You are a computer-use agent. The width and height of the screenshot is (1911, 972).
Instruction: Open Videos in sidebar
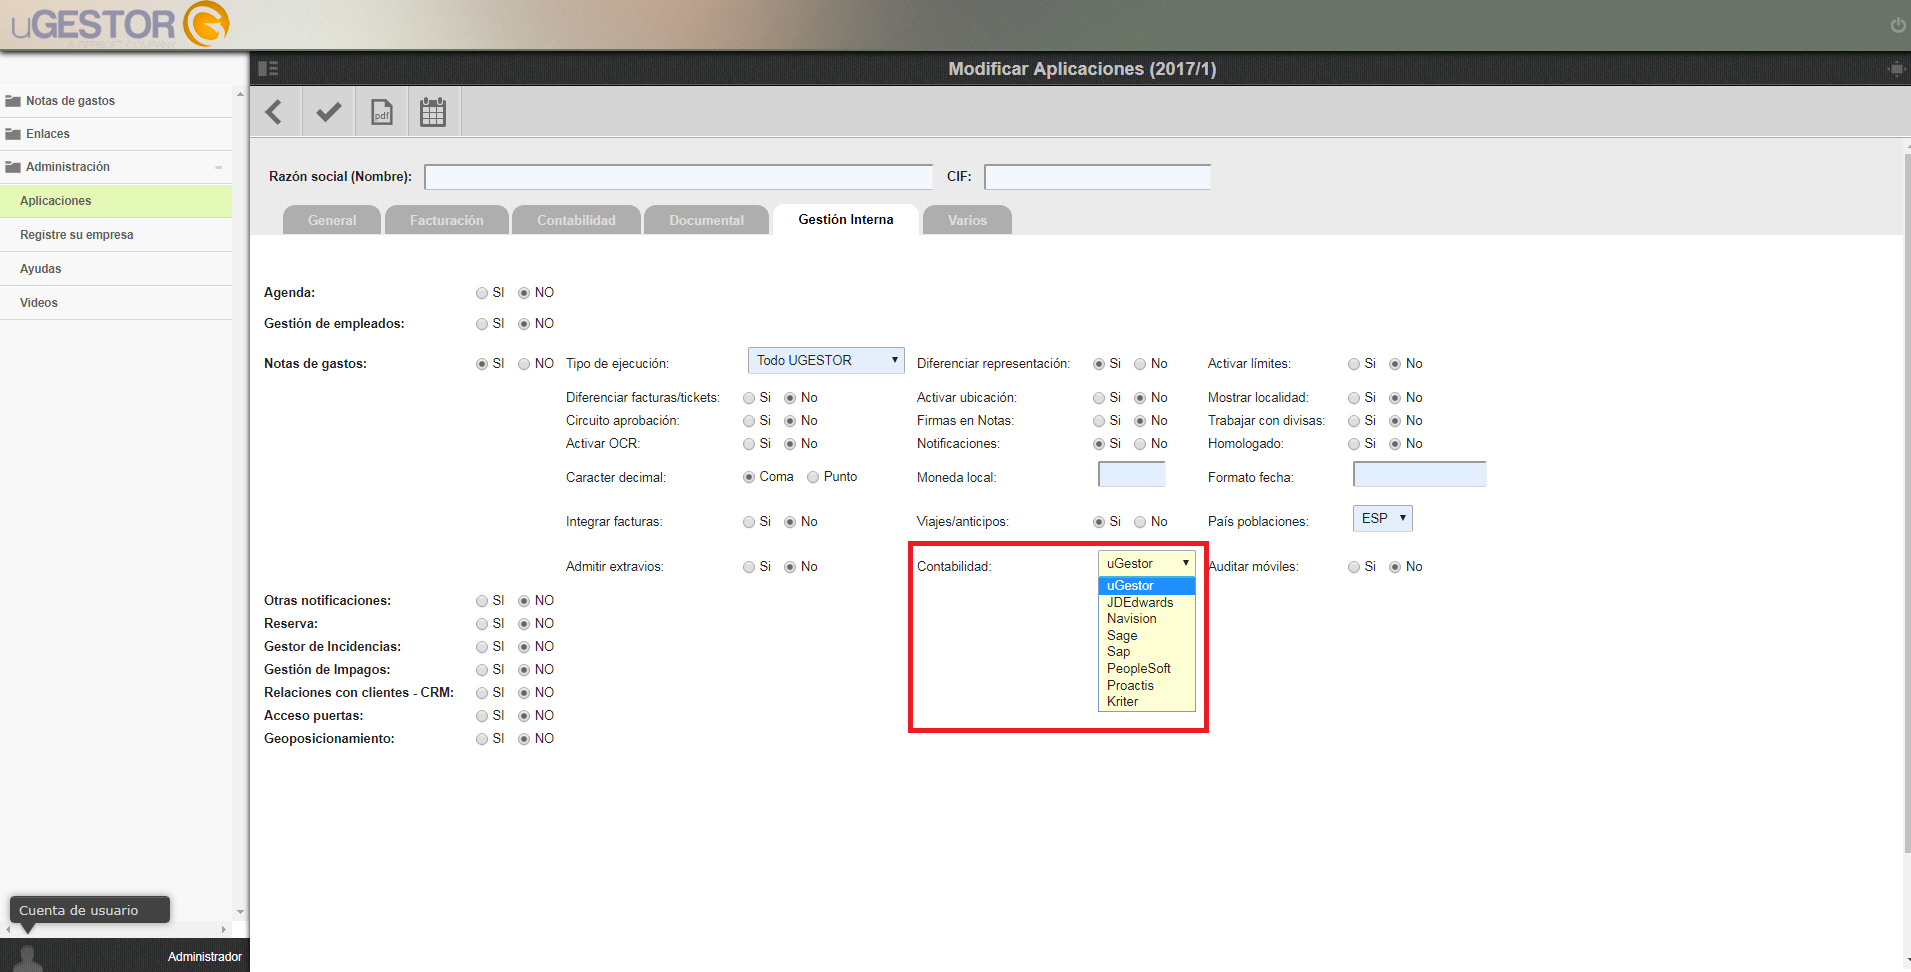pos(116,303)
